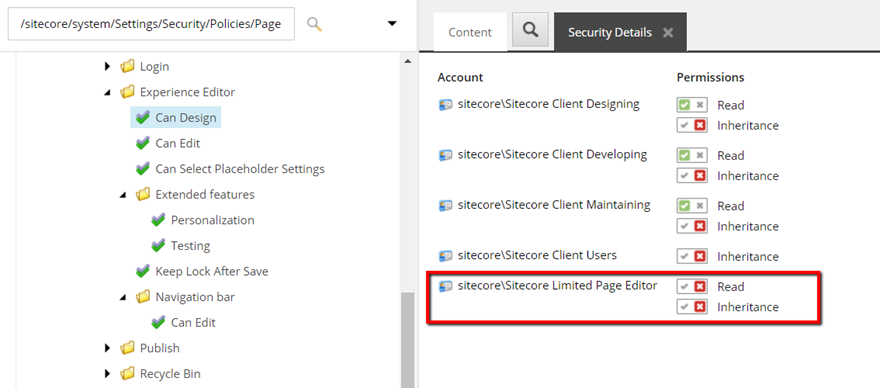Open the search tab with magnifier
Screen dimensions: 880x388
(x=530, y=30)
